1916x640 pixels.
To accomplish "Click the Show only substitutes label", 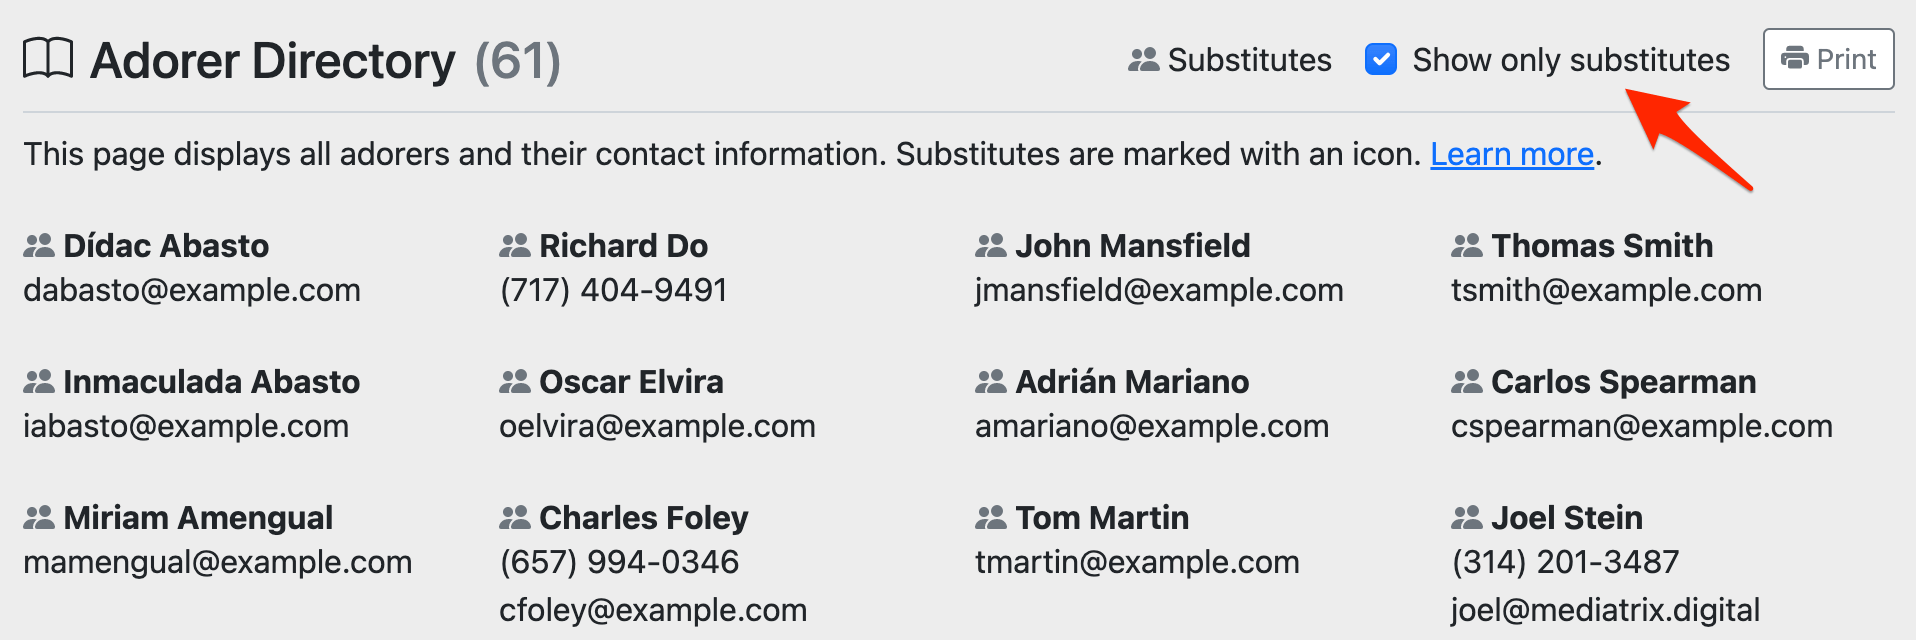I will [x=1570, y=60].
